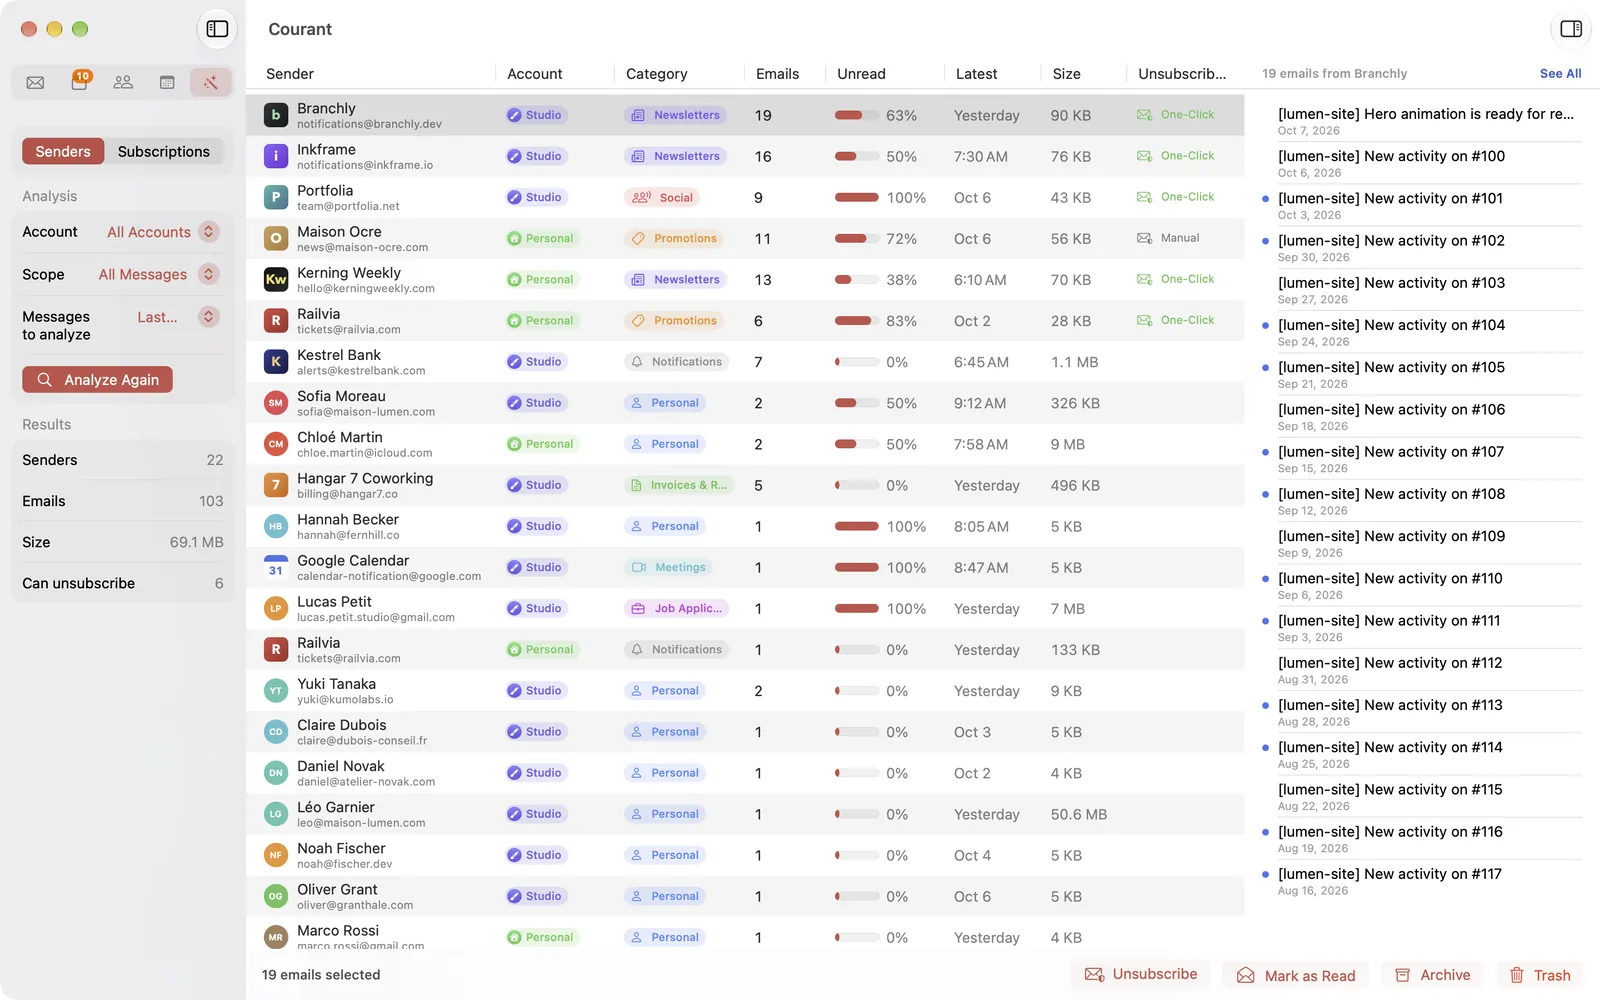Click the Kestrel Bank avatar icon
The height and width of the screenshot is (1000, 1600).
click(x=276, y=362)
